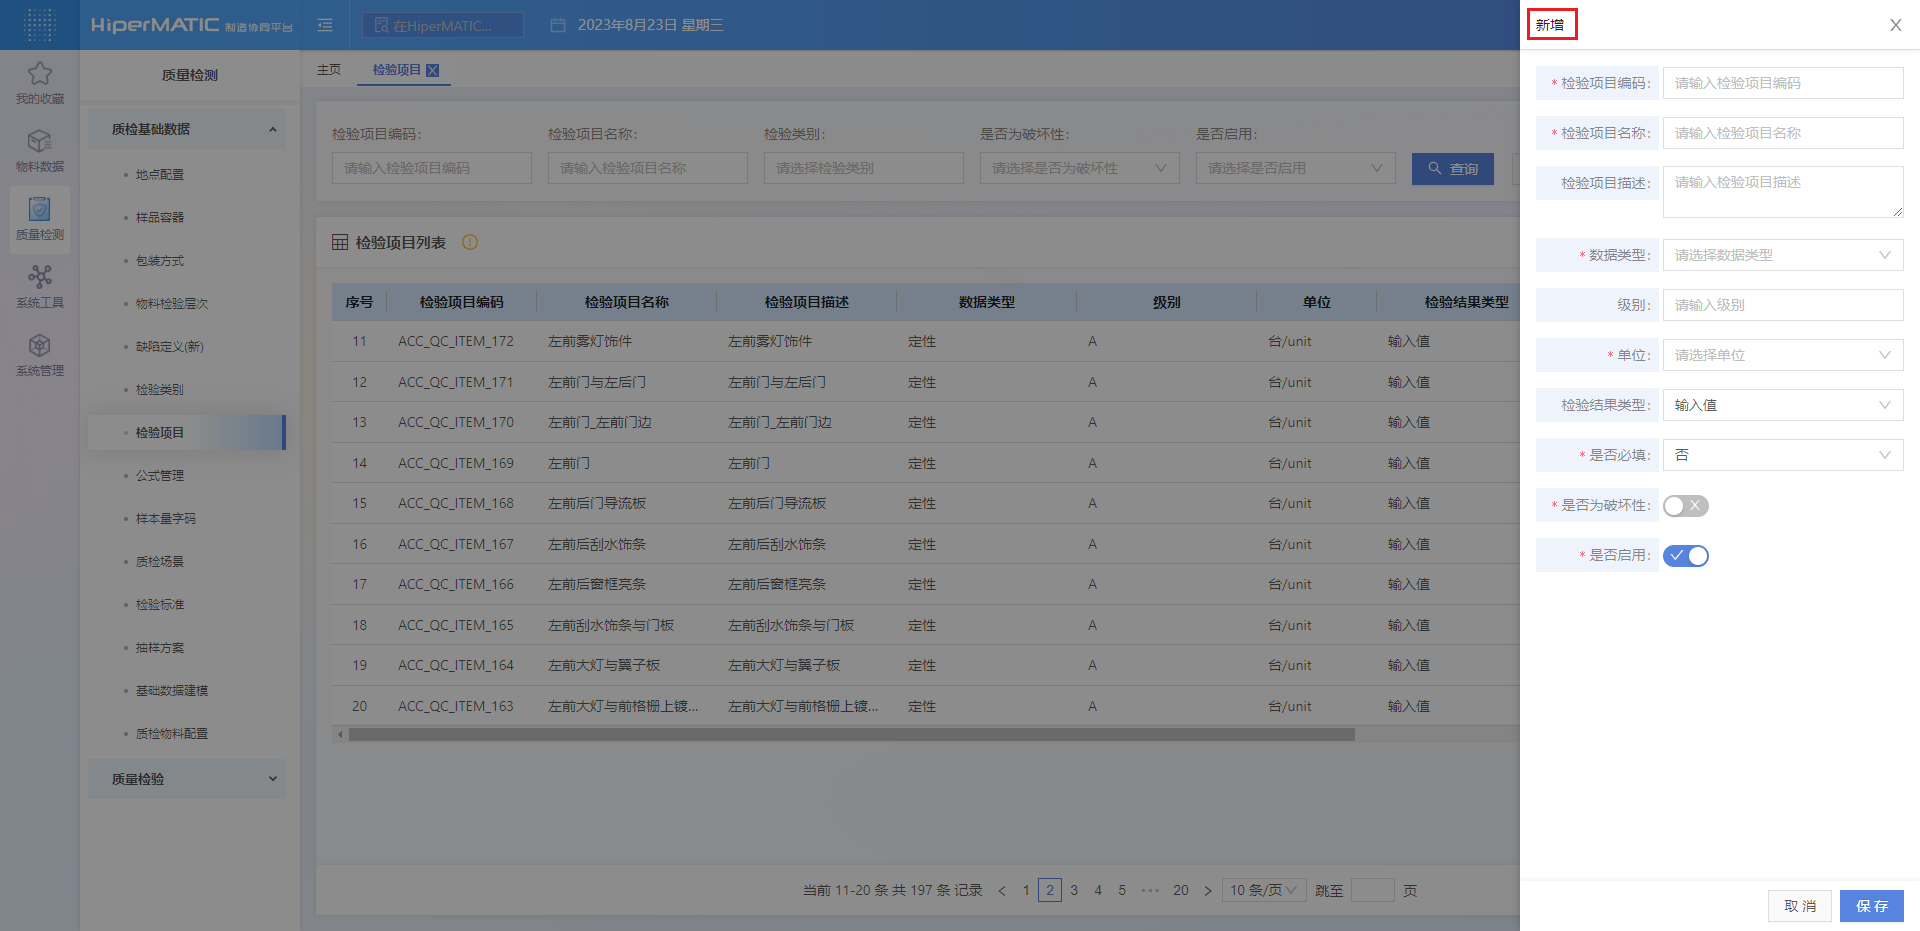Open the app grid launcher icon

click(x=39, y=24)
